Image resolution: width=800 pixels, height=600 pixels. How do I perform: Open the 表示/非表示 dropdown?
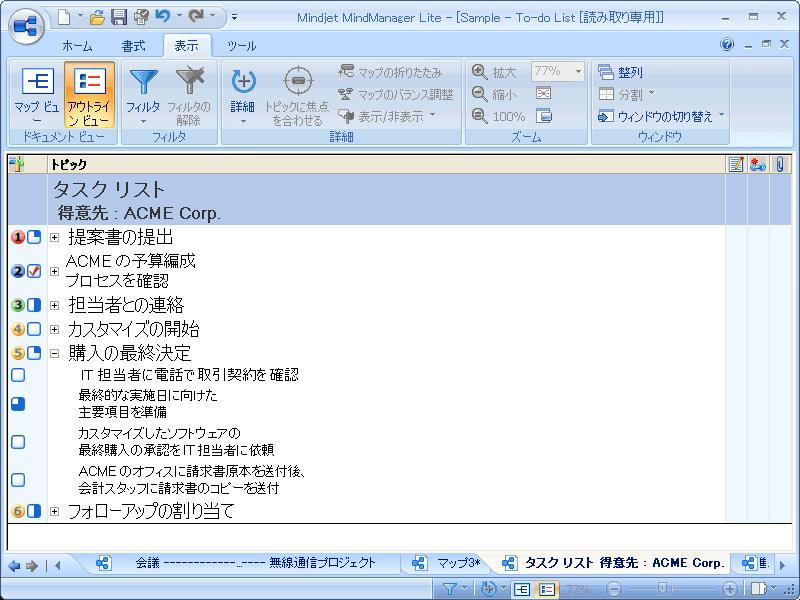coord(387,116)
